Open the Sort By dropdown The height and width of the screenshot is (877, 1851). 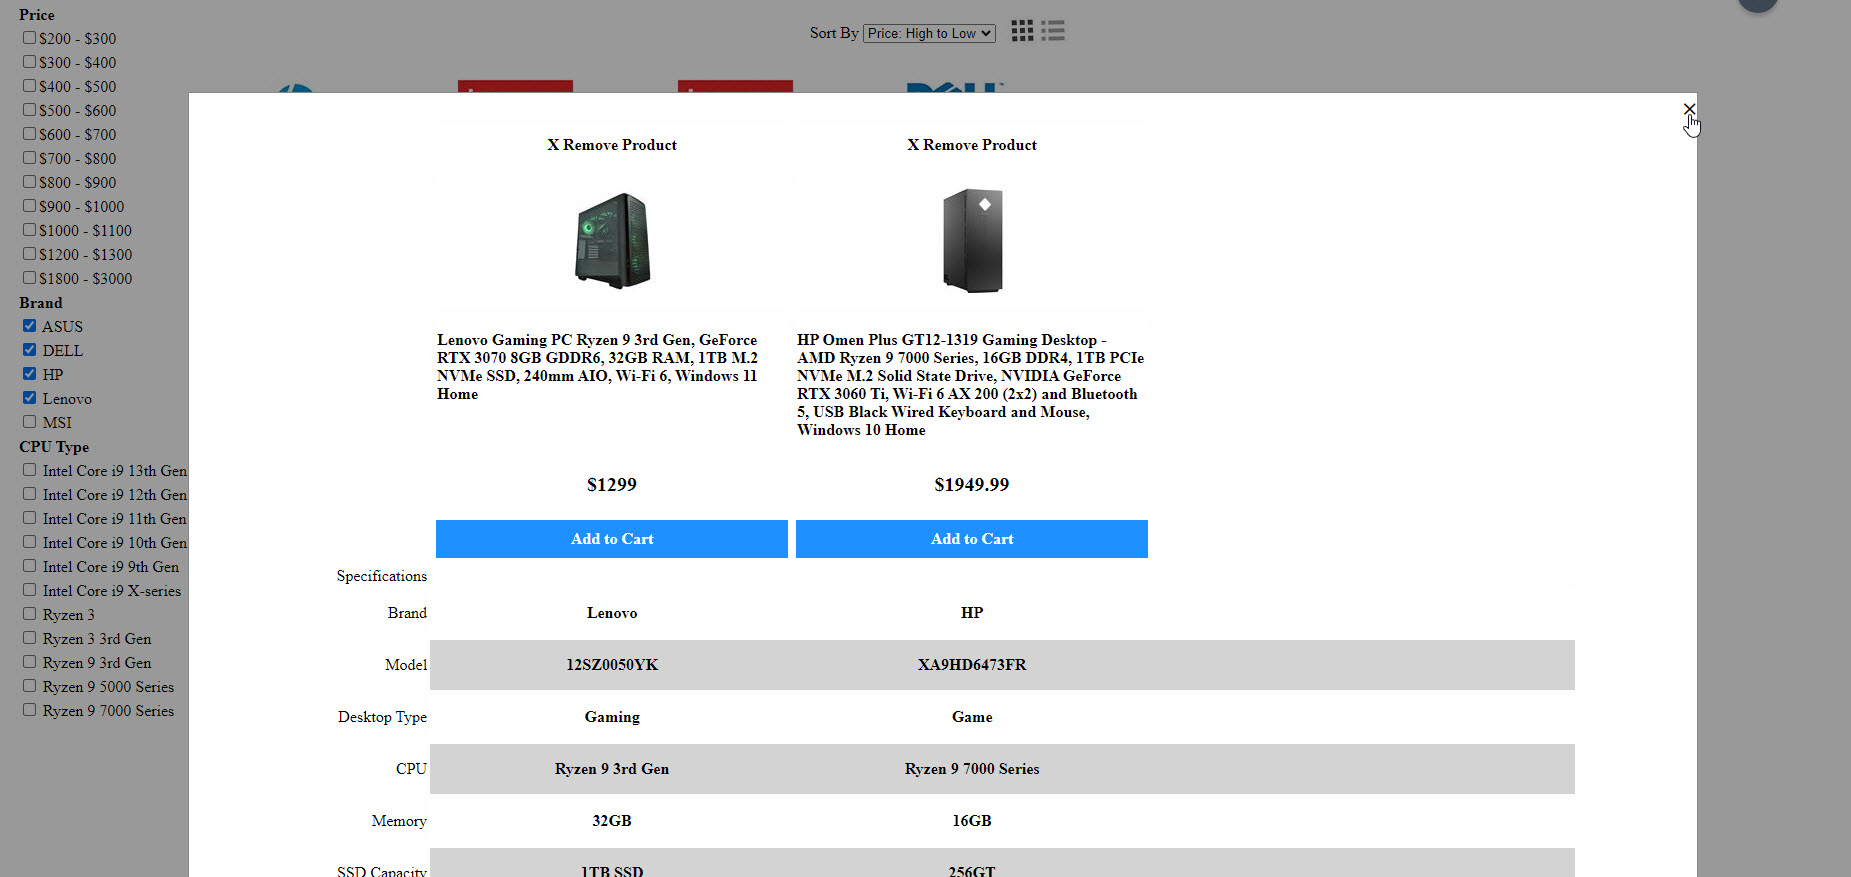[x=929, y=33]
